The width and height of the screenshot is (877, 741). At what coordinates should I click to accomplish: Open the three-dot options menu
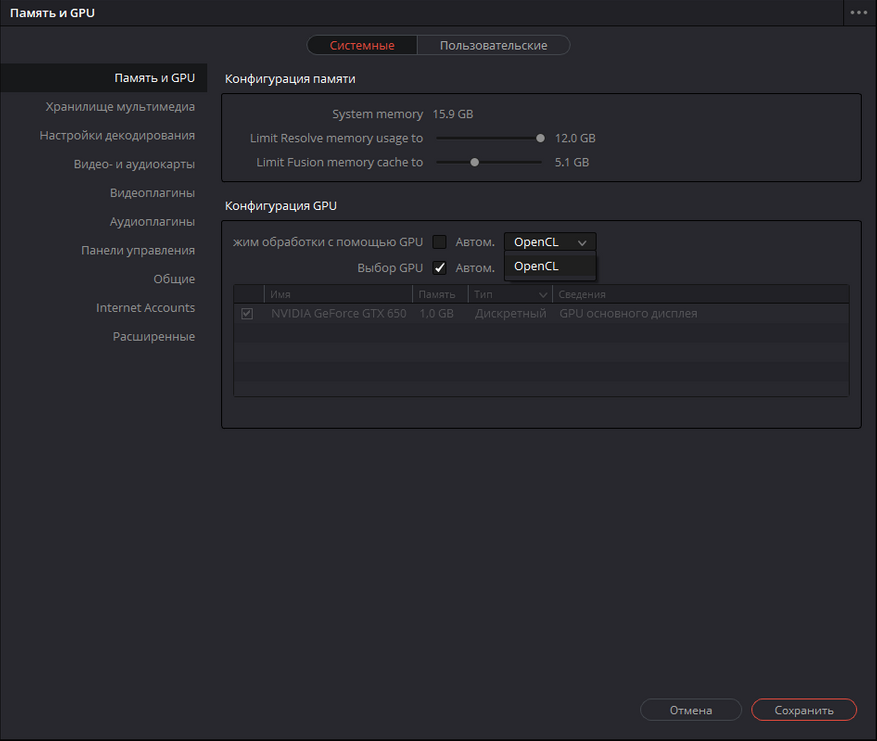(859, 12)
